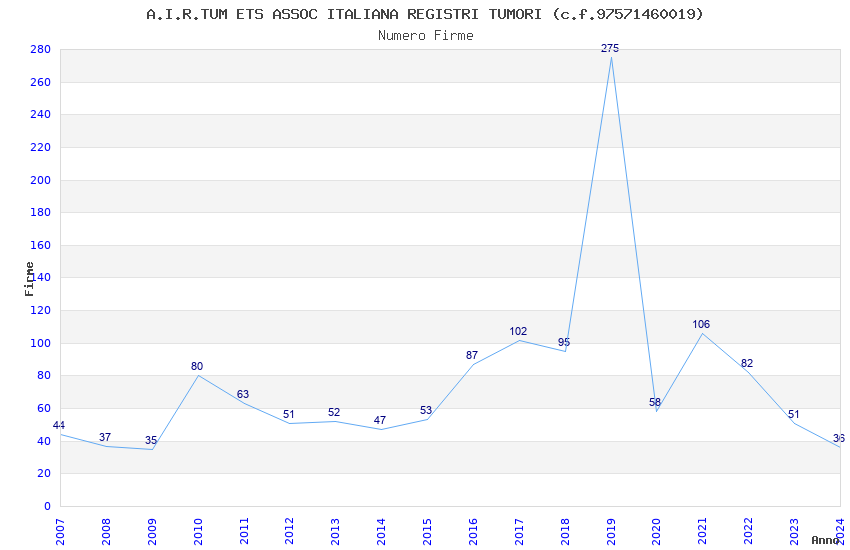Viewport: 850px width, 550px height.
Task: Click the x-axis year 2022
Action: [x=749, y=532]
